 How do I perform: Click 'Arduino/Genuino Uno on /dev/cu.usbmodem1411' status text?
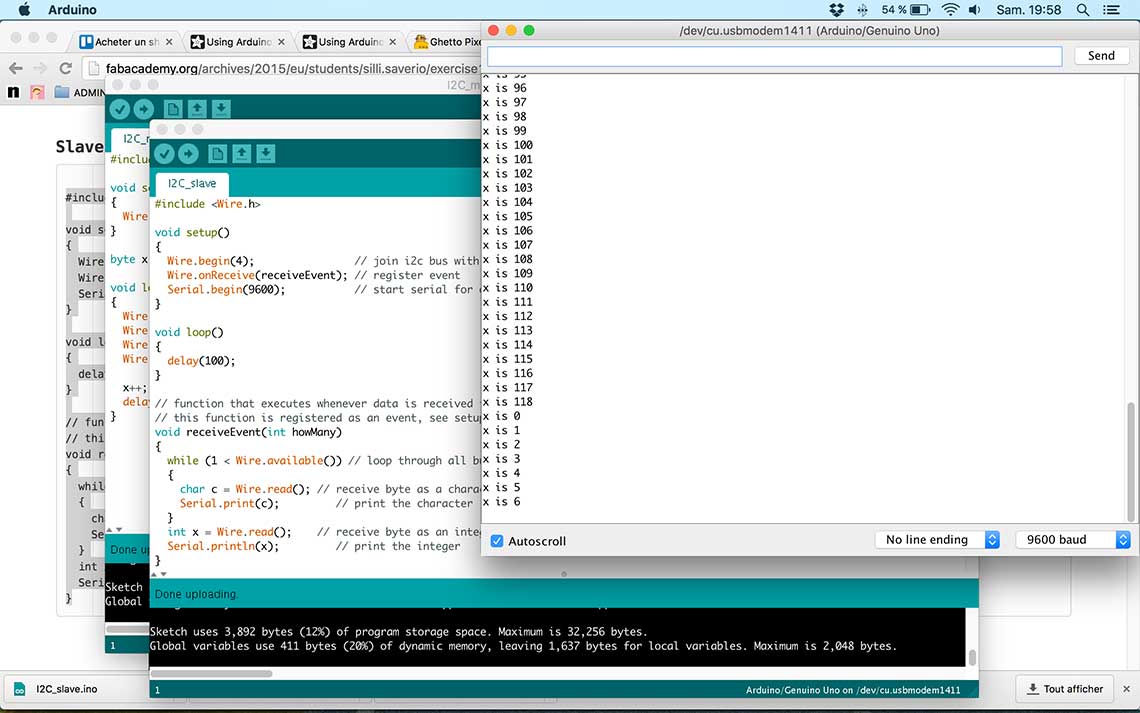click(x=853, y=690)
